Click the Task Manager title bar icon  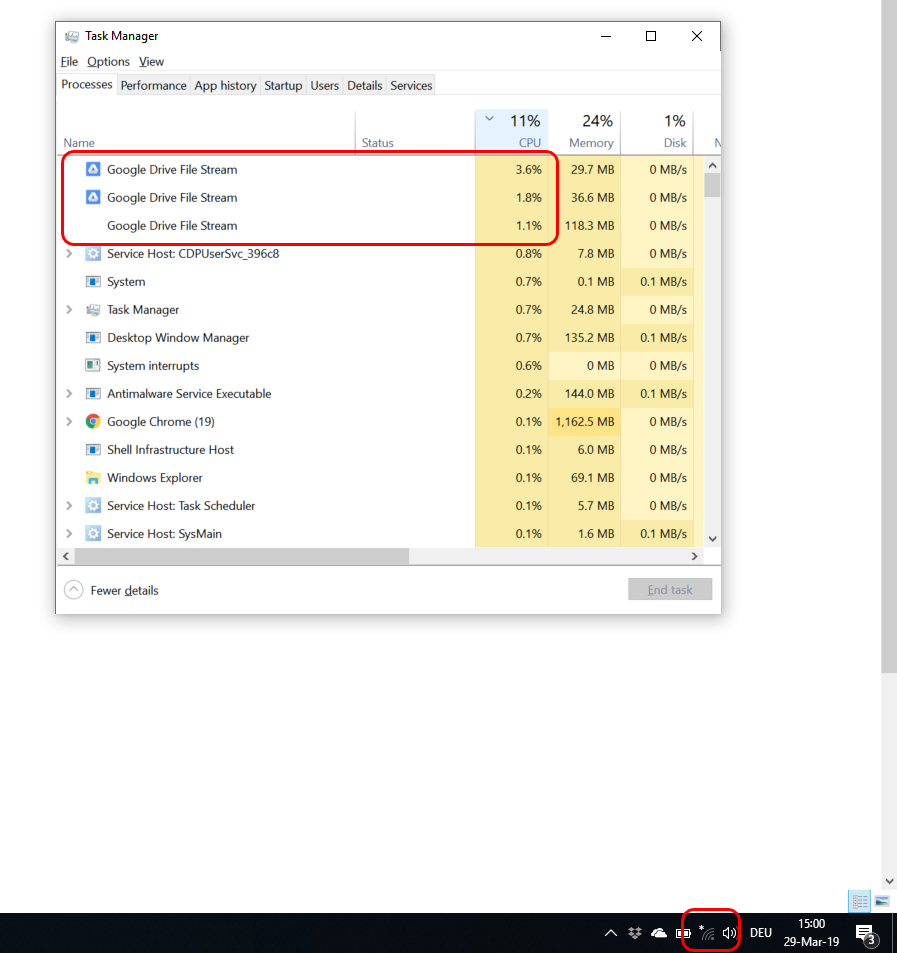pos(72,36)
